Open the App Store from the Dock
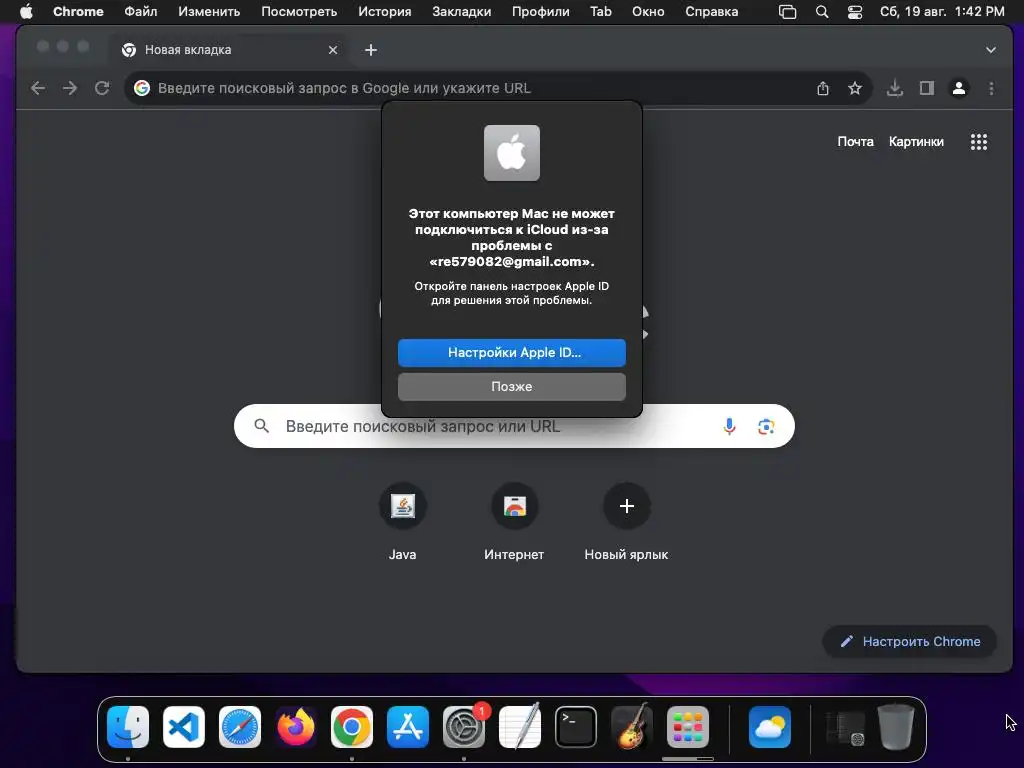 click(x=408, y=727)
